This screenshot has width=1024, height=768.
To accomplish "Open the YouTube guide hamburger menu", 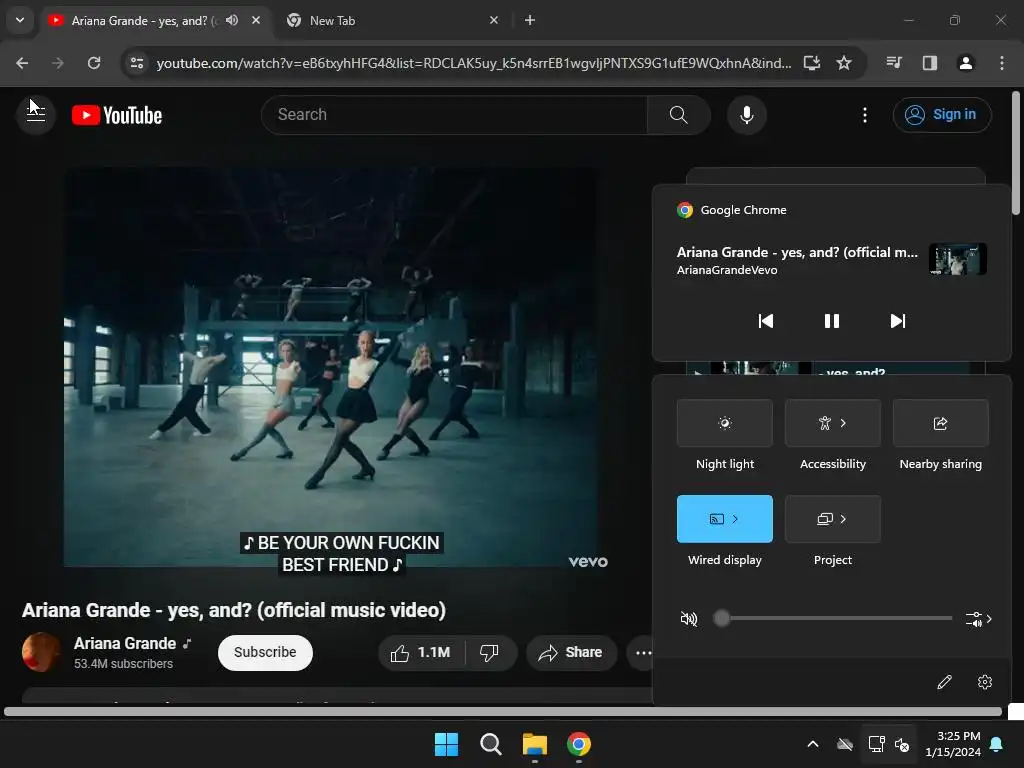I will [36, 114].
